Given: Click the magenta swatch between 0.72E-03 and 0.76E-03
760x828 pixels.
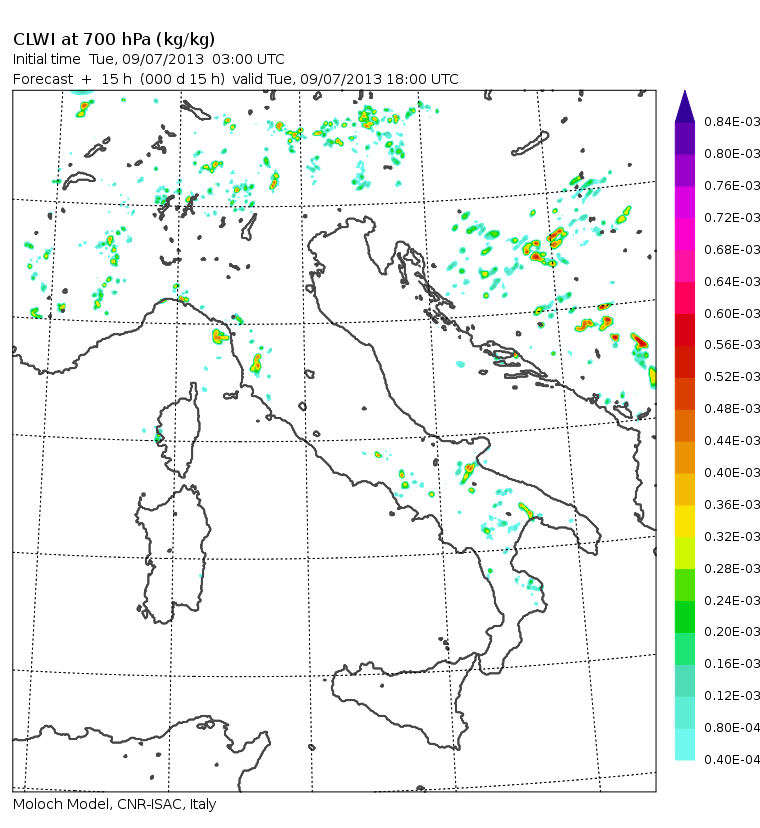Looking at the screenshot, I should 684,202.
